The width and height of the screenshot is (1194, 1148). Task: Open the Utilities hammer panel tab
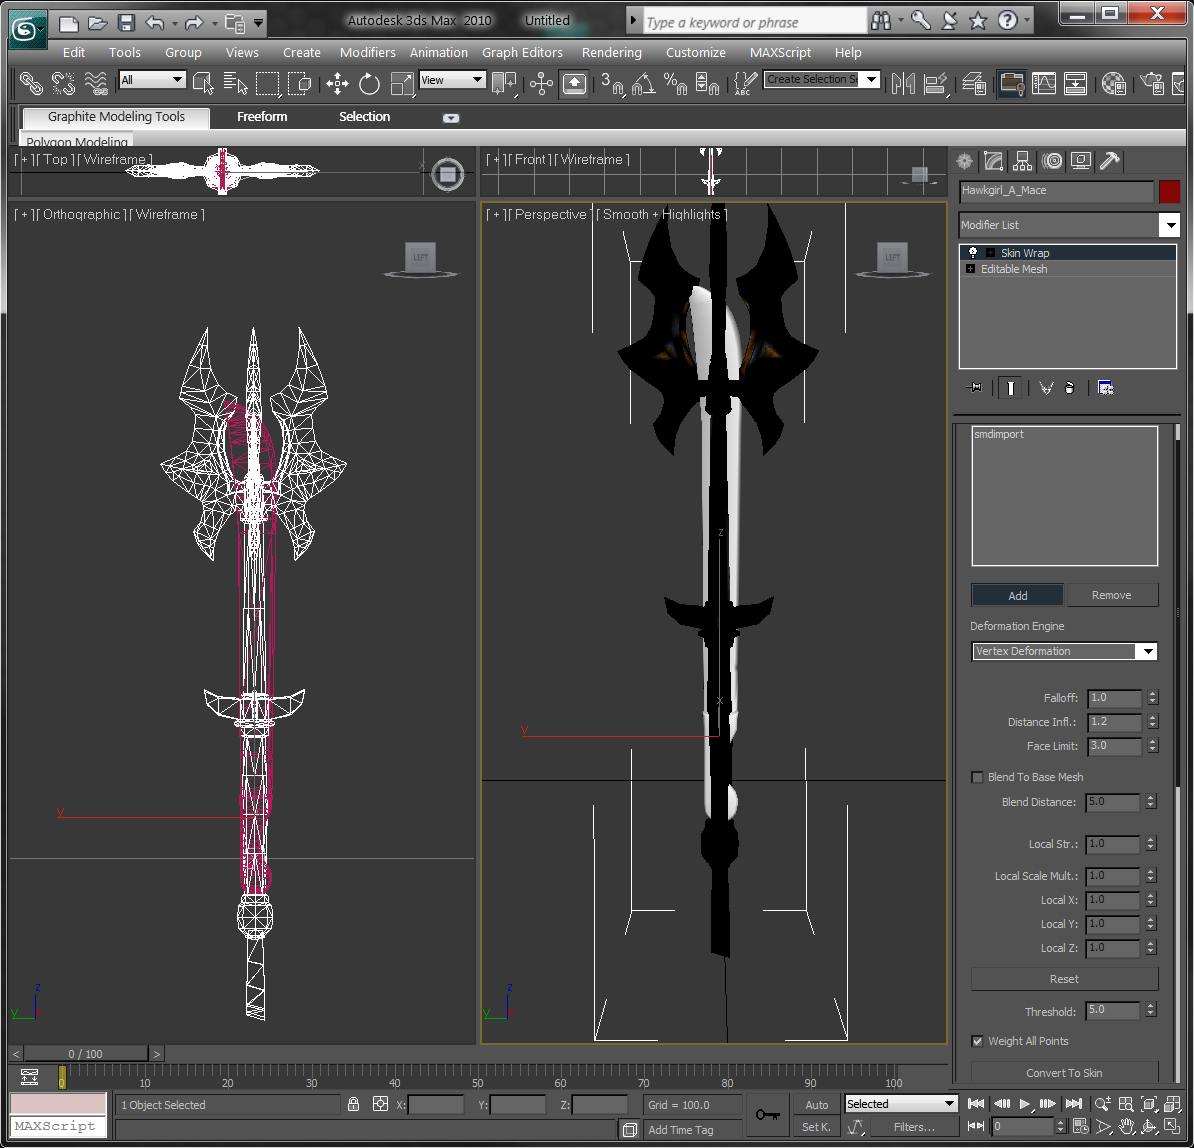(x=1109, y=161)
